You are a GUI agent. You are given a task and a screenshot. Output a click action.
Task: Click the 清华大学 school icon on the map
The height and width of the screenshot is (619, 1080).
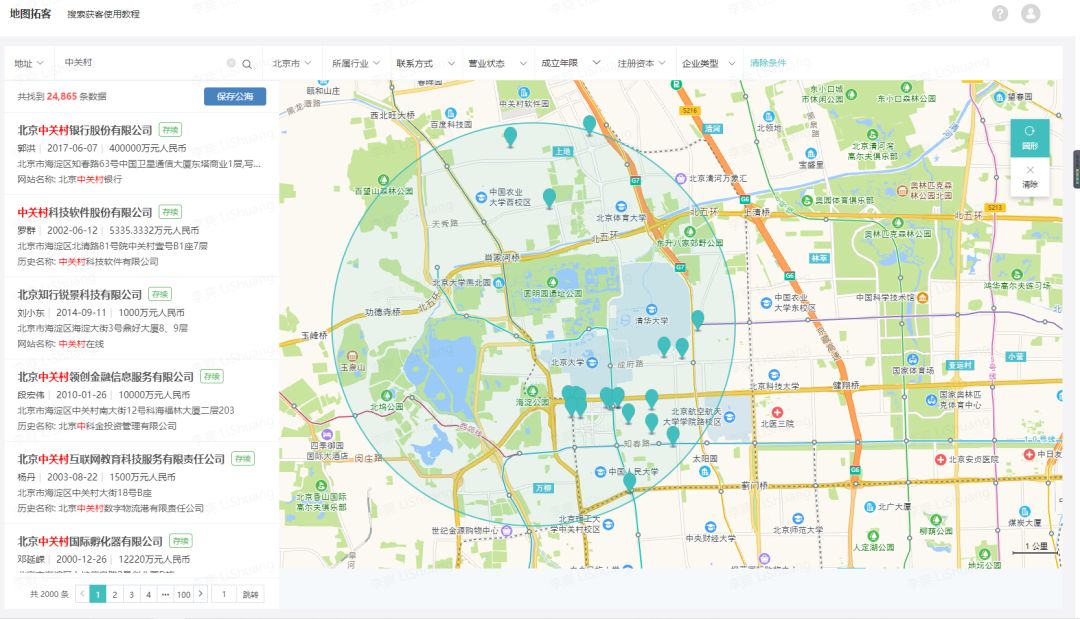click(651, 310)
